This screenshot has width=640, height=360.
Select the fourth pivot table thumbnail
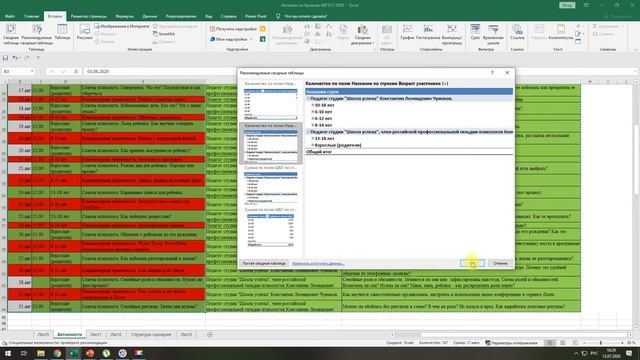tap(271, 227)
